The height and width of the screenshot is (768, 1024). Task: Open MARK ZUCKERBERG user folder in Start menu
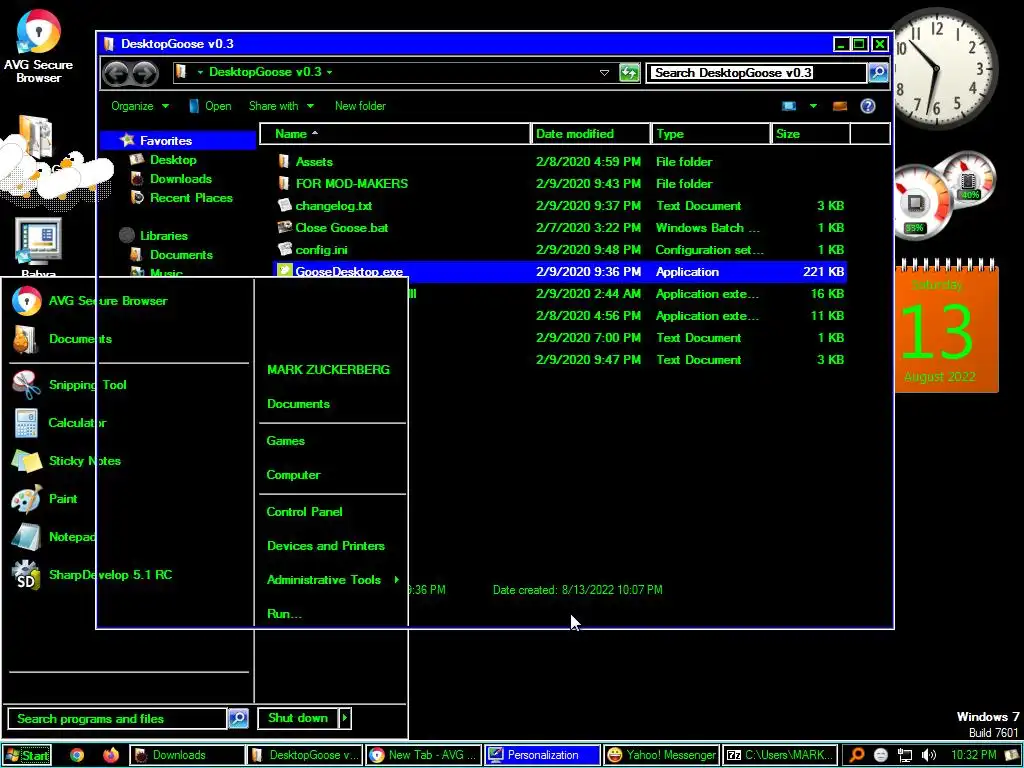(328, 370)
